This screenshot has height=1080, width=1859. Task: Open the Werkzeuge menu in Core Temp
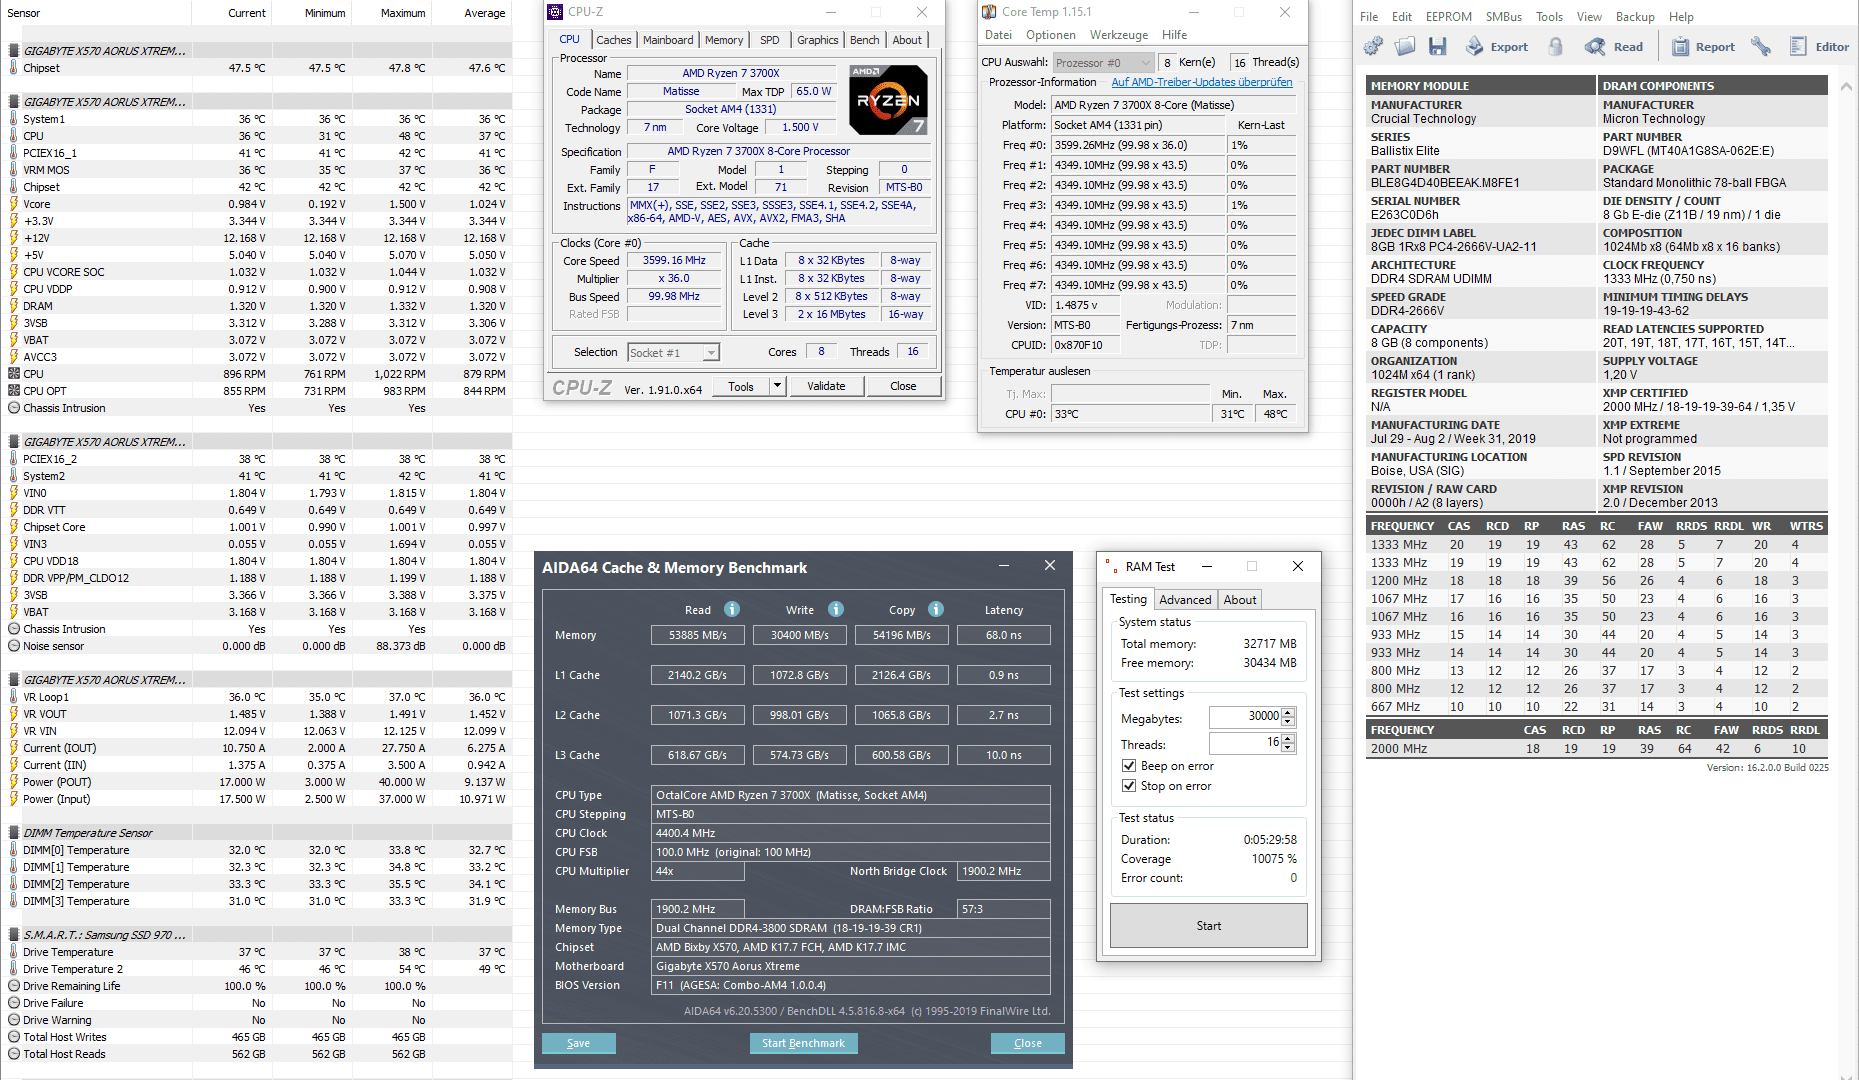(x=1119, y=35)
